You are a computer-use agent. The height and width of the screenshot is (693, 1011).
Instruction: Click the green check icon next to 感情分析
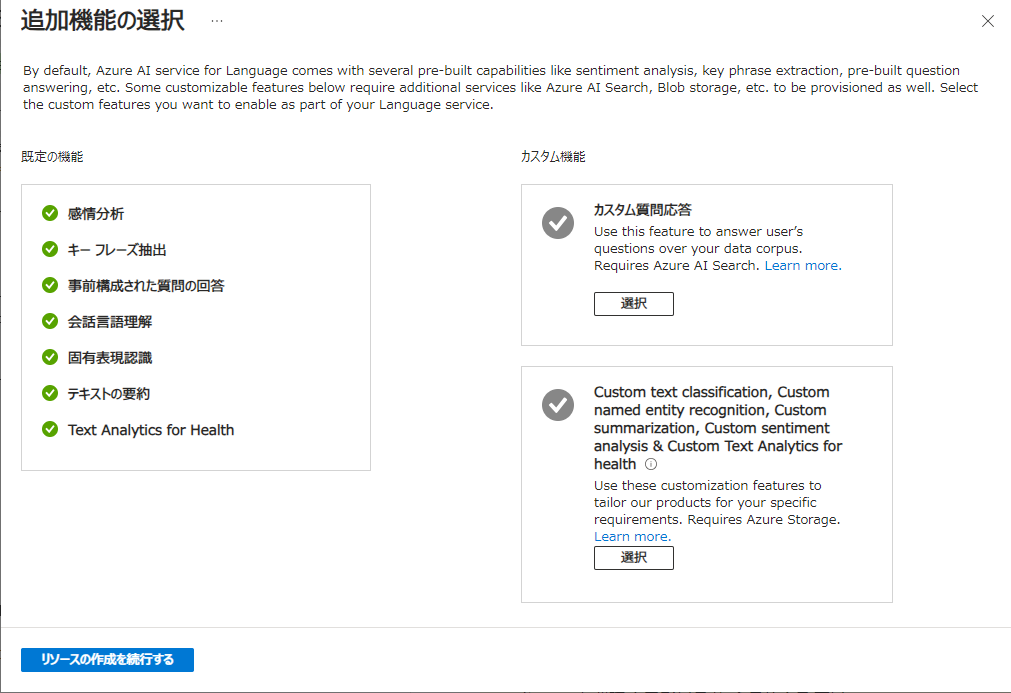pos(50,213)
